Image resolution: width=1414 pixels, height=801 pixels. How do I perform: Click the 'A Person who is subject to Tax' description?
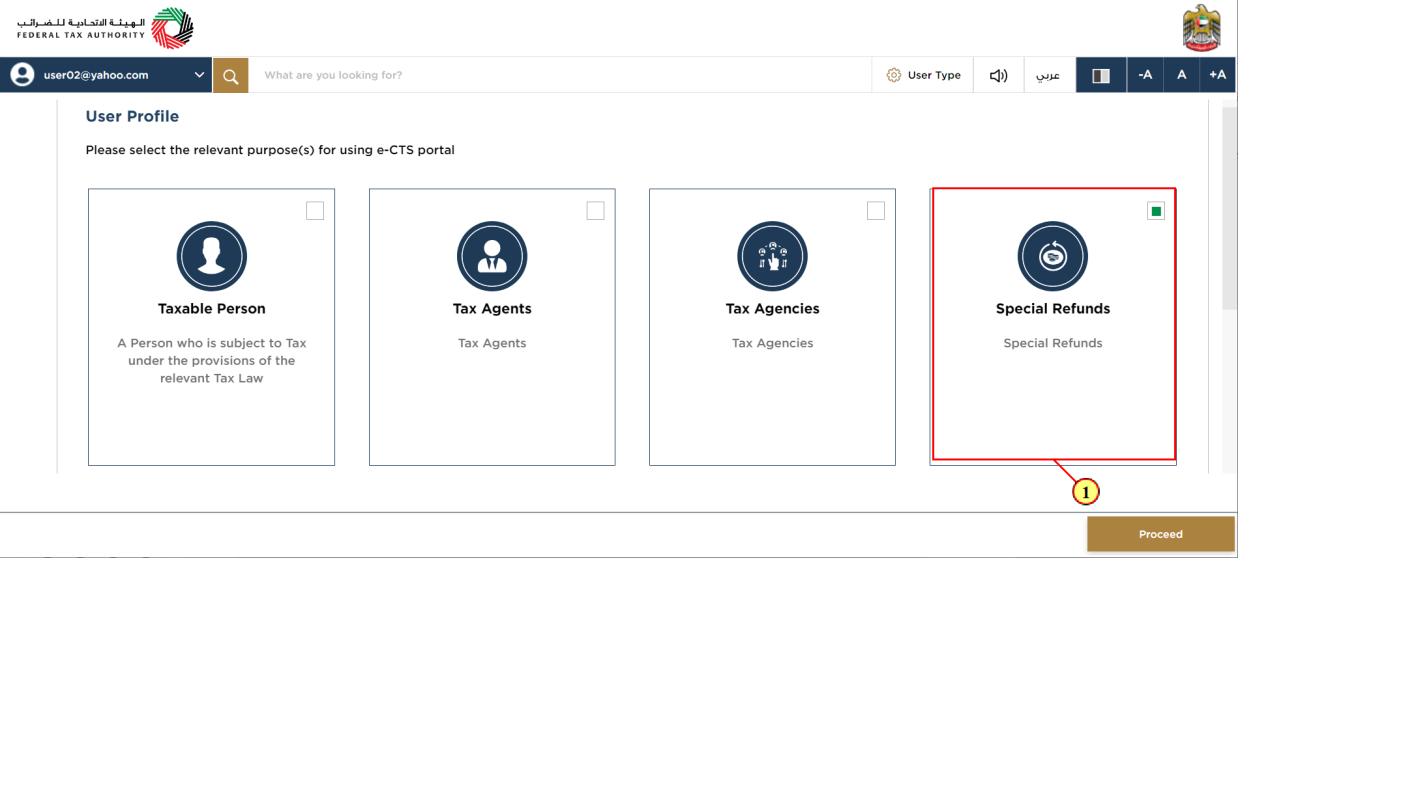(x=211, y=361)
